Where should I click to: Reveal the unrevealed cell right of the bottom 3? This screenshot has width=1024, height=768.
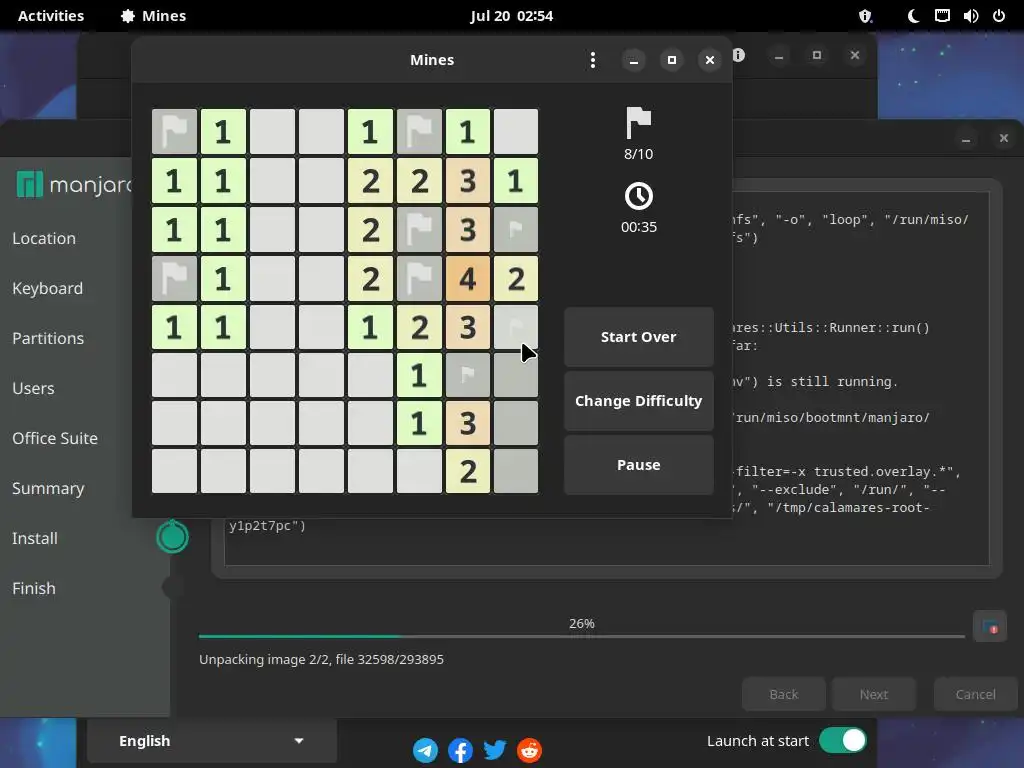(x=516, y=423)
